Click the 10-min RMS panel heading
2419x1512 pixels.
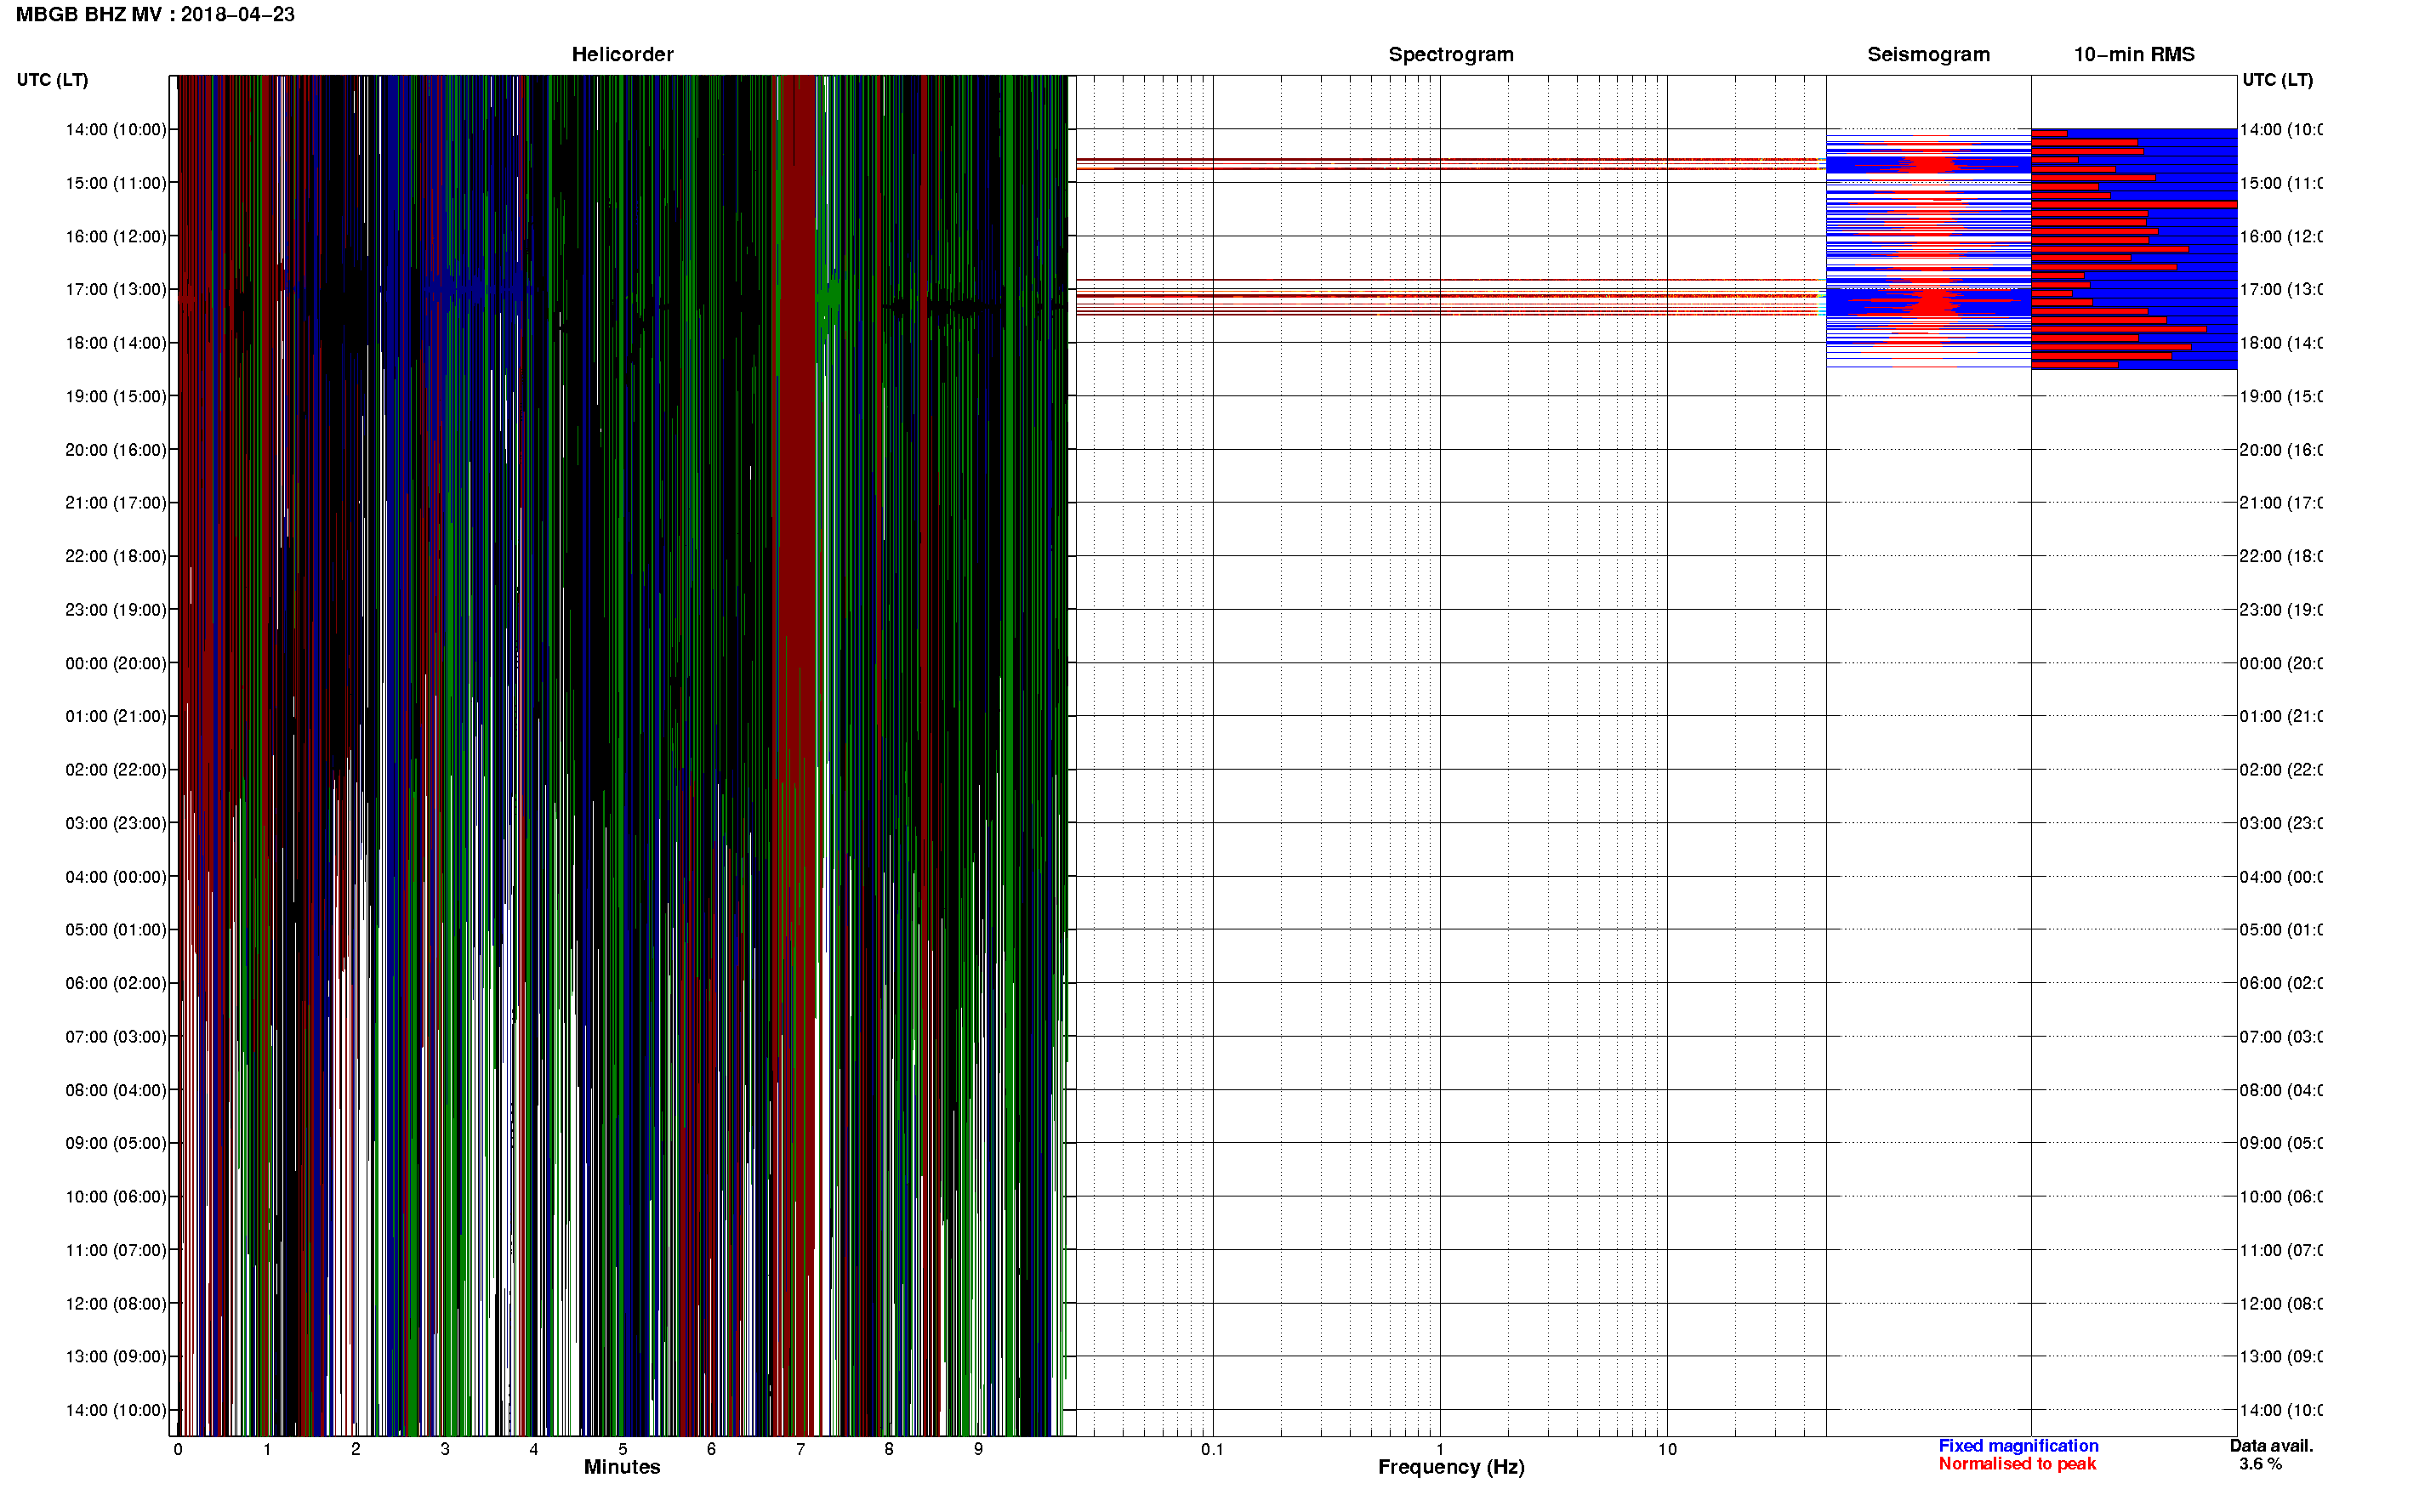(2134, 54)
